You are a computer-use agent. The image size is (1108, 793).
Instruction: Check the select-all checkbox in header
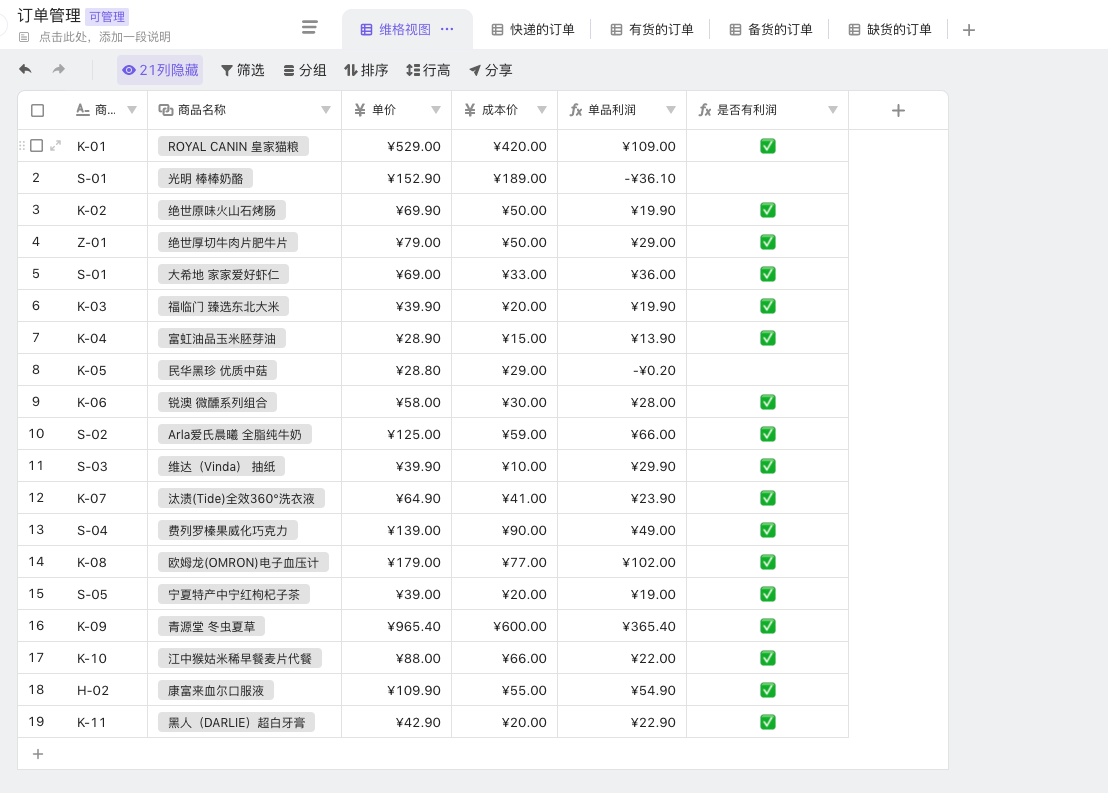point(38,110)
